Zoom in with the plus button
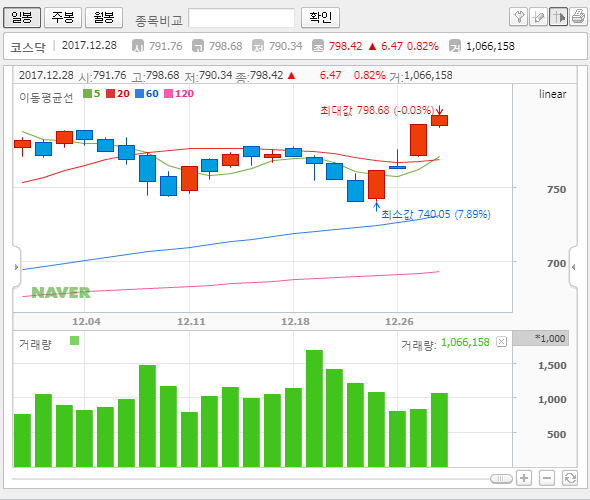Screen dimensions: 590x500 pyautogui.click(x=524, y=478)
